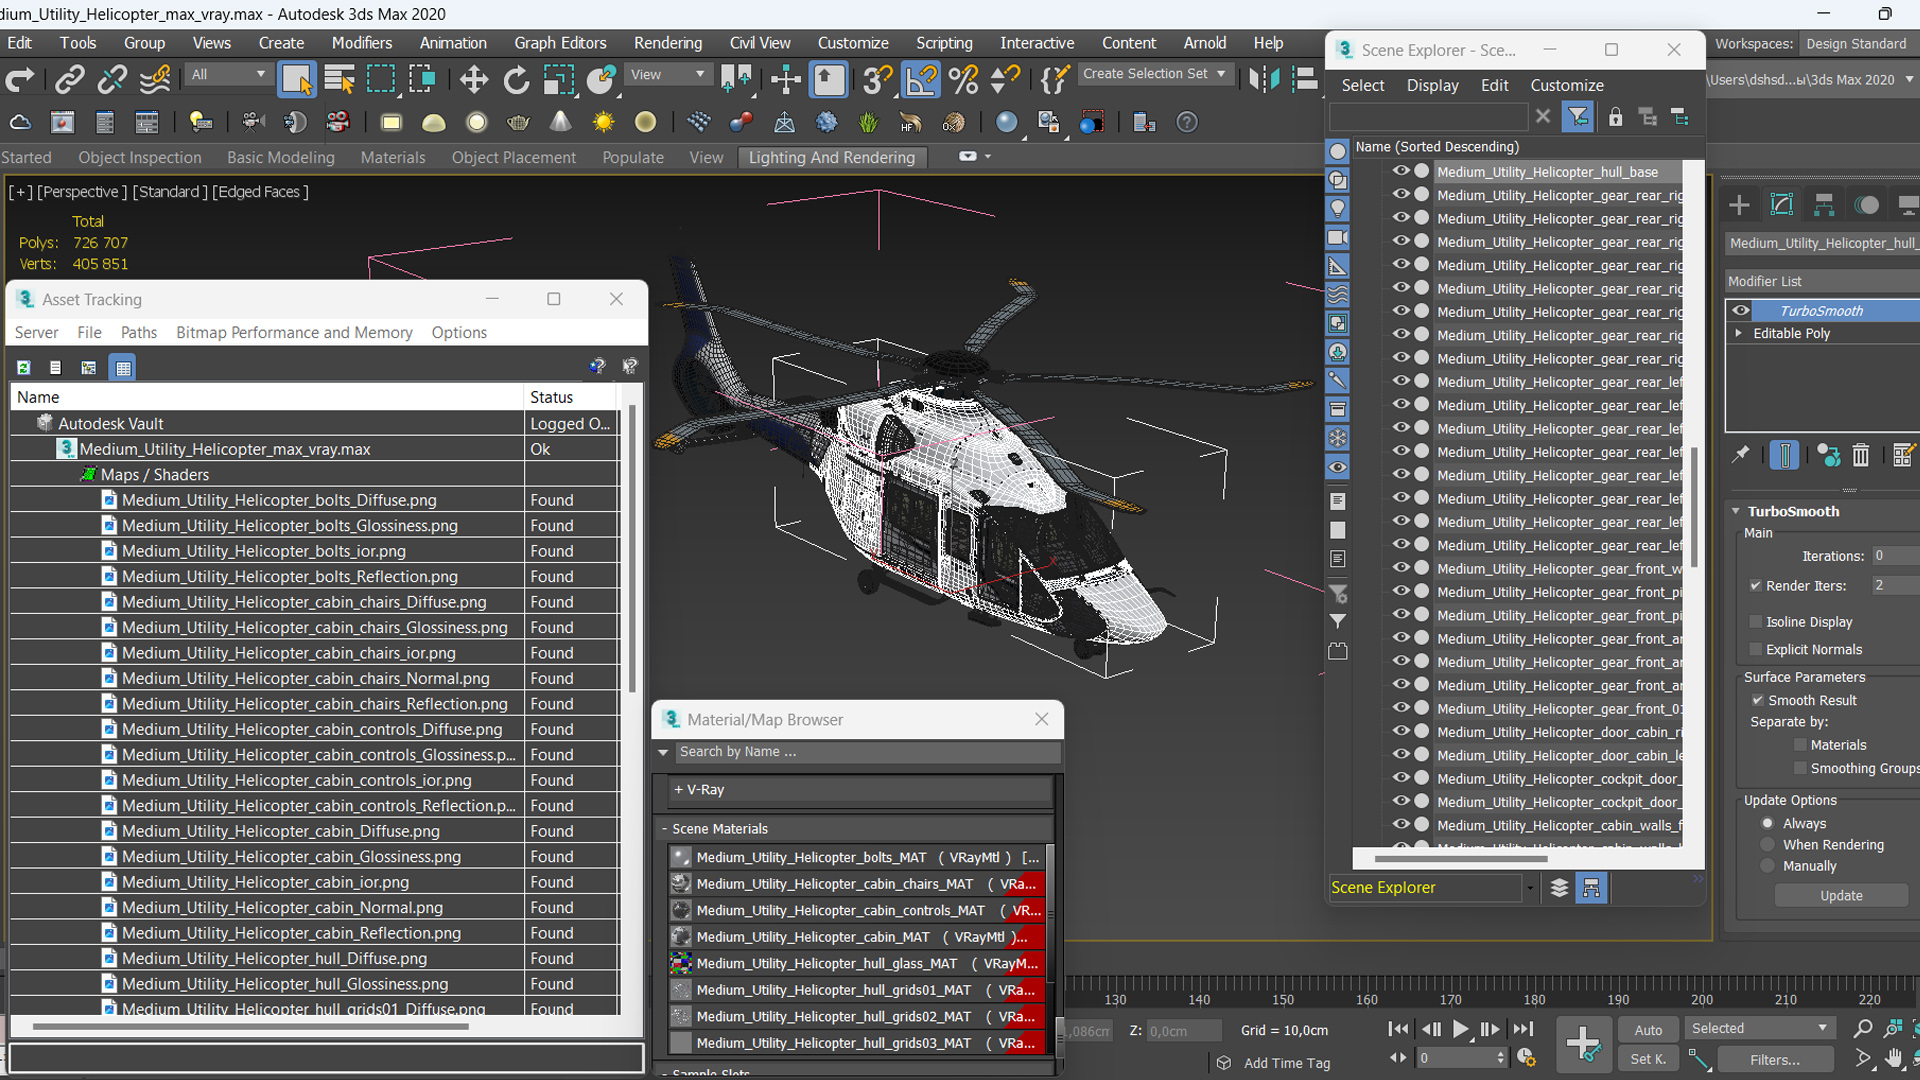This screenshot has height=1080, width=1920.
Task: Toggle the Angle Snap icon
Action: tap(921, 79)
